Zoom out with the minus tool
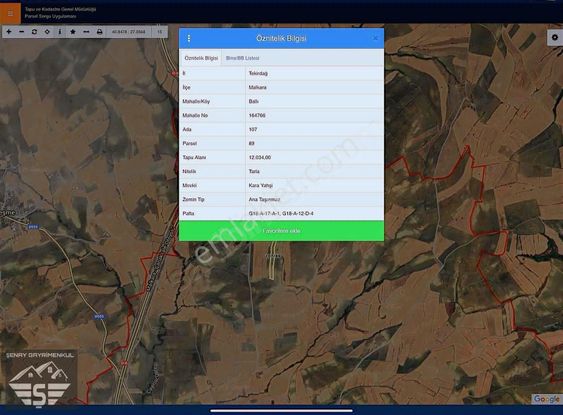The width and height of the screenshot is (563, 415). [x=22, y=32]
